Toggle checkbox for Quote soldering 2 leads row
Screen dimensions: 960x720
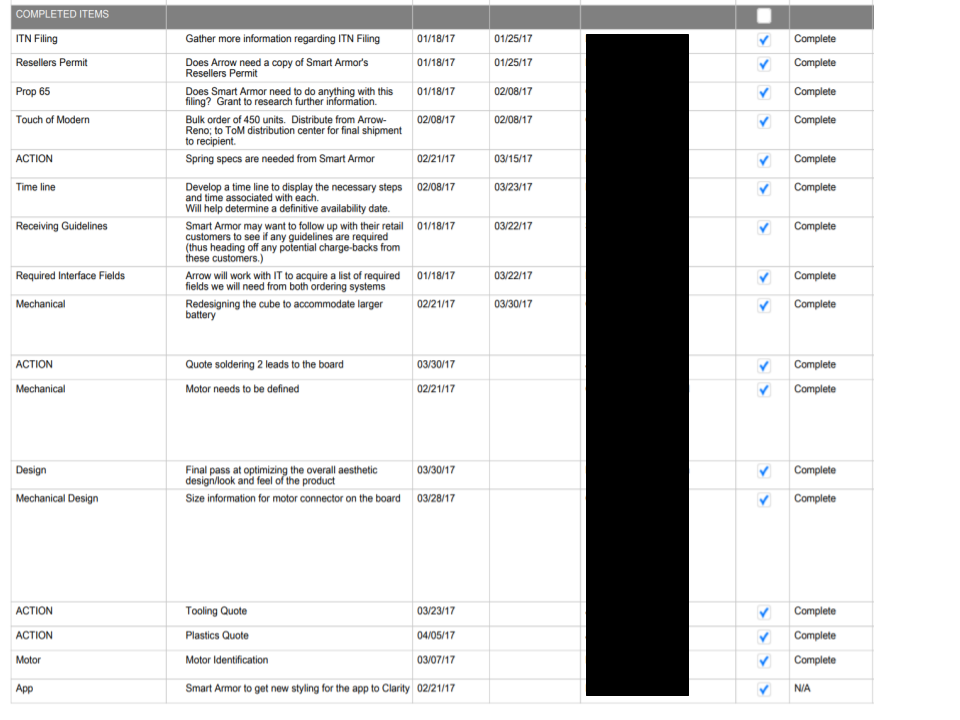[x=763, y=366]
